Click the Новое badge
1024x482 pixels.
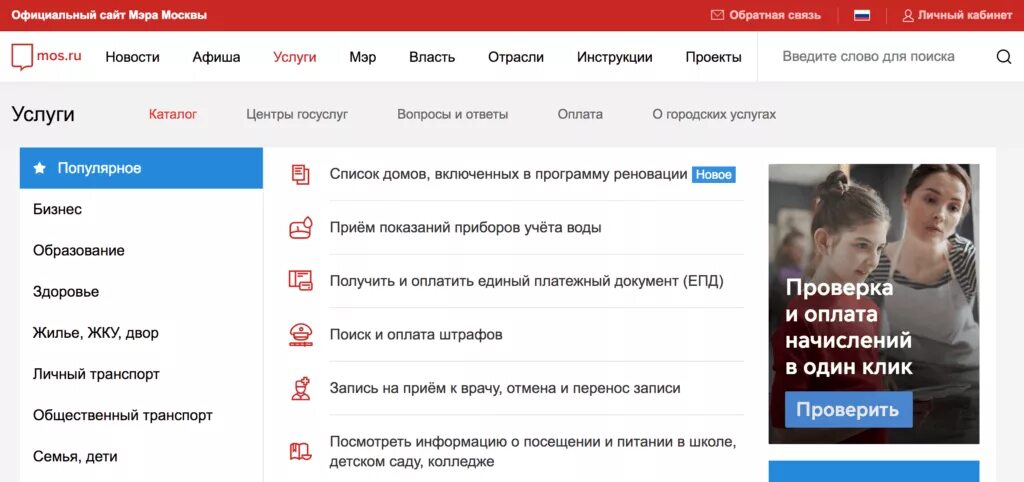(x=714, y=175)
